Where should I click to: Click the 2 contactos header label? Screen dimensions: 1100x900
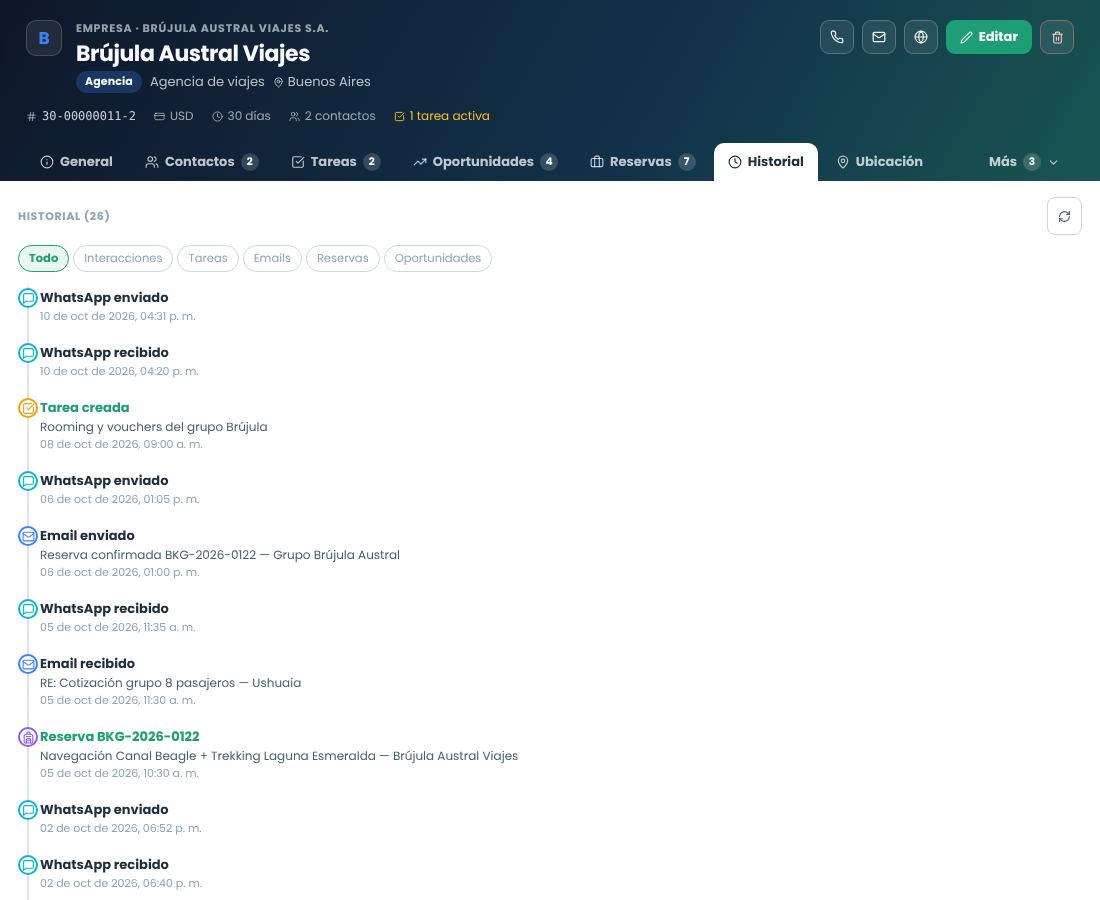click(333, 116)
